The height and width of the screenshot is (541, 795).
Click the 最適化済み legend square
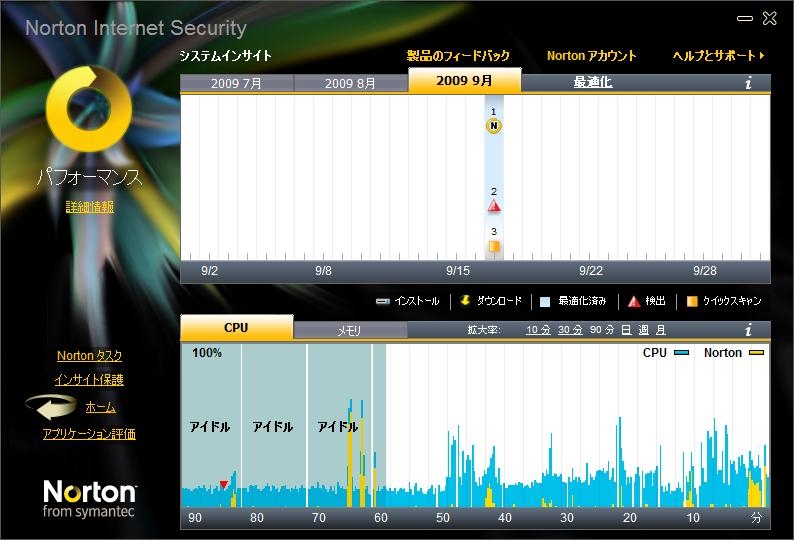tap(545, 302)
